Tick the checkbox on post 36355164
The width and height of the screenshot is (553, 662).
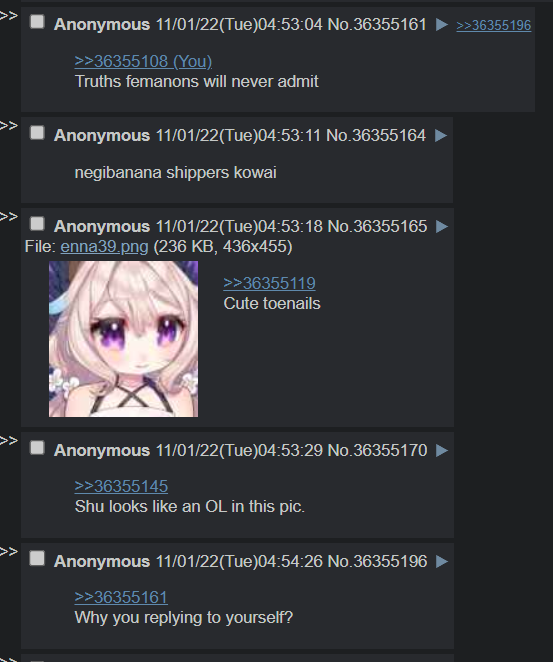[37, 133]
